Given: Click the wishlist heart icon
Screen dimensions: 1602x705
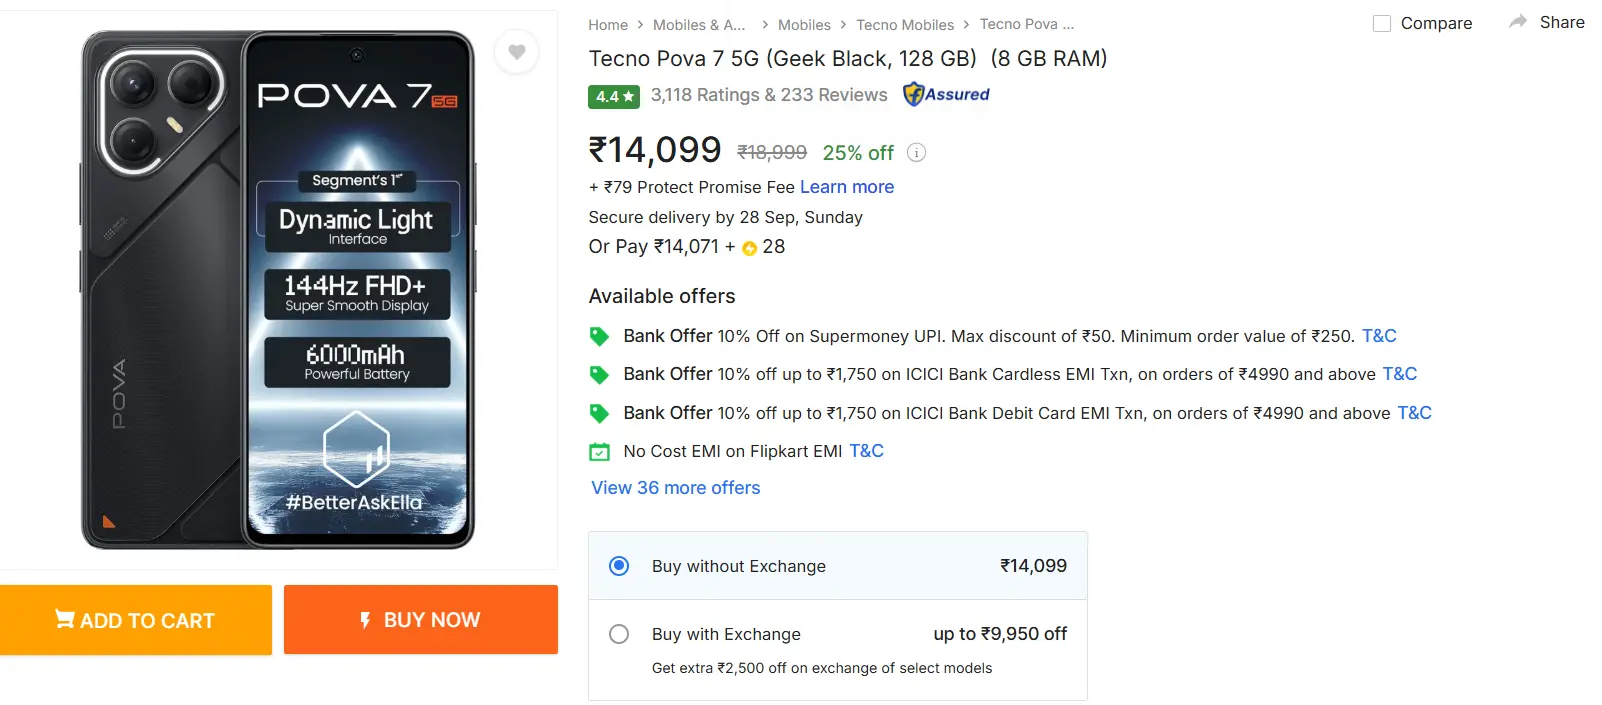Looking at the screenshot, I should (x=517, y=52).
